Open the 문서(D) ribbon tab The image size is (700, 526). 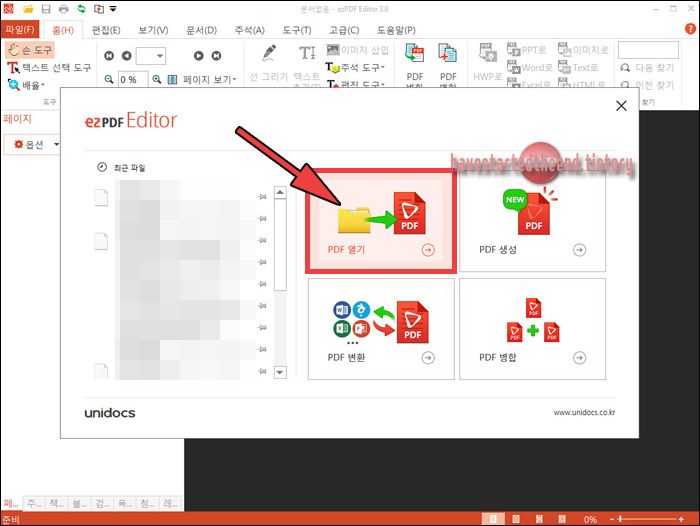point(201,30)
